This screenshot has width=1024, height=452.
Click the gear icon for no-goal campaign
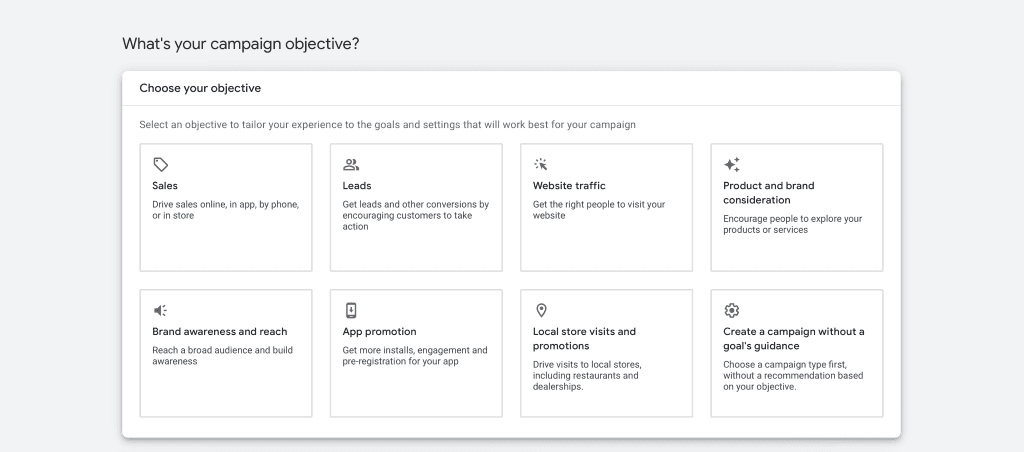coord(731,310)
